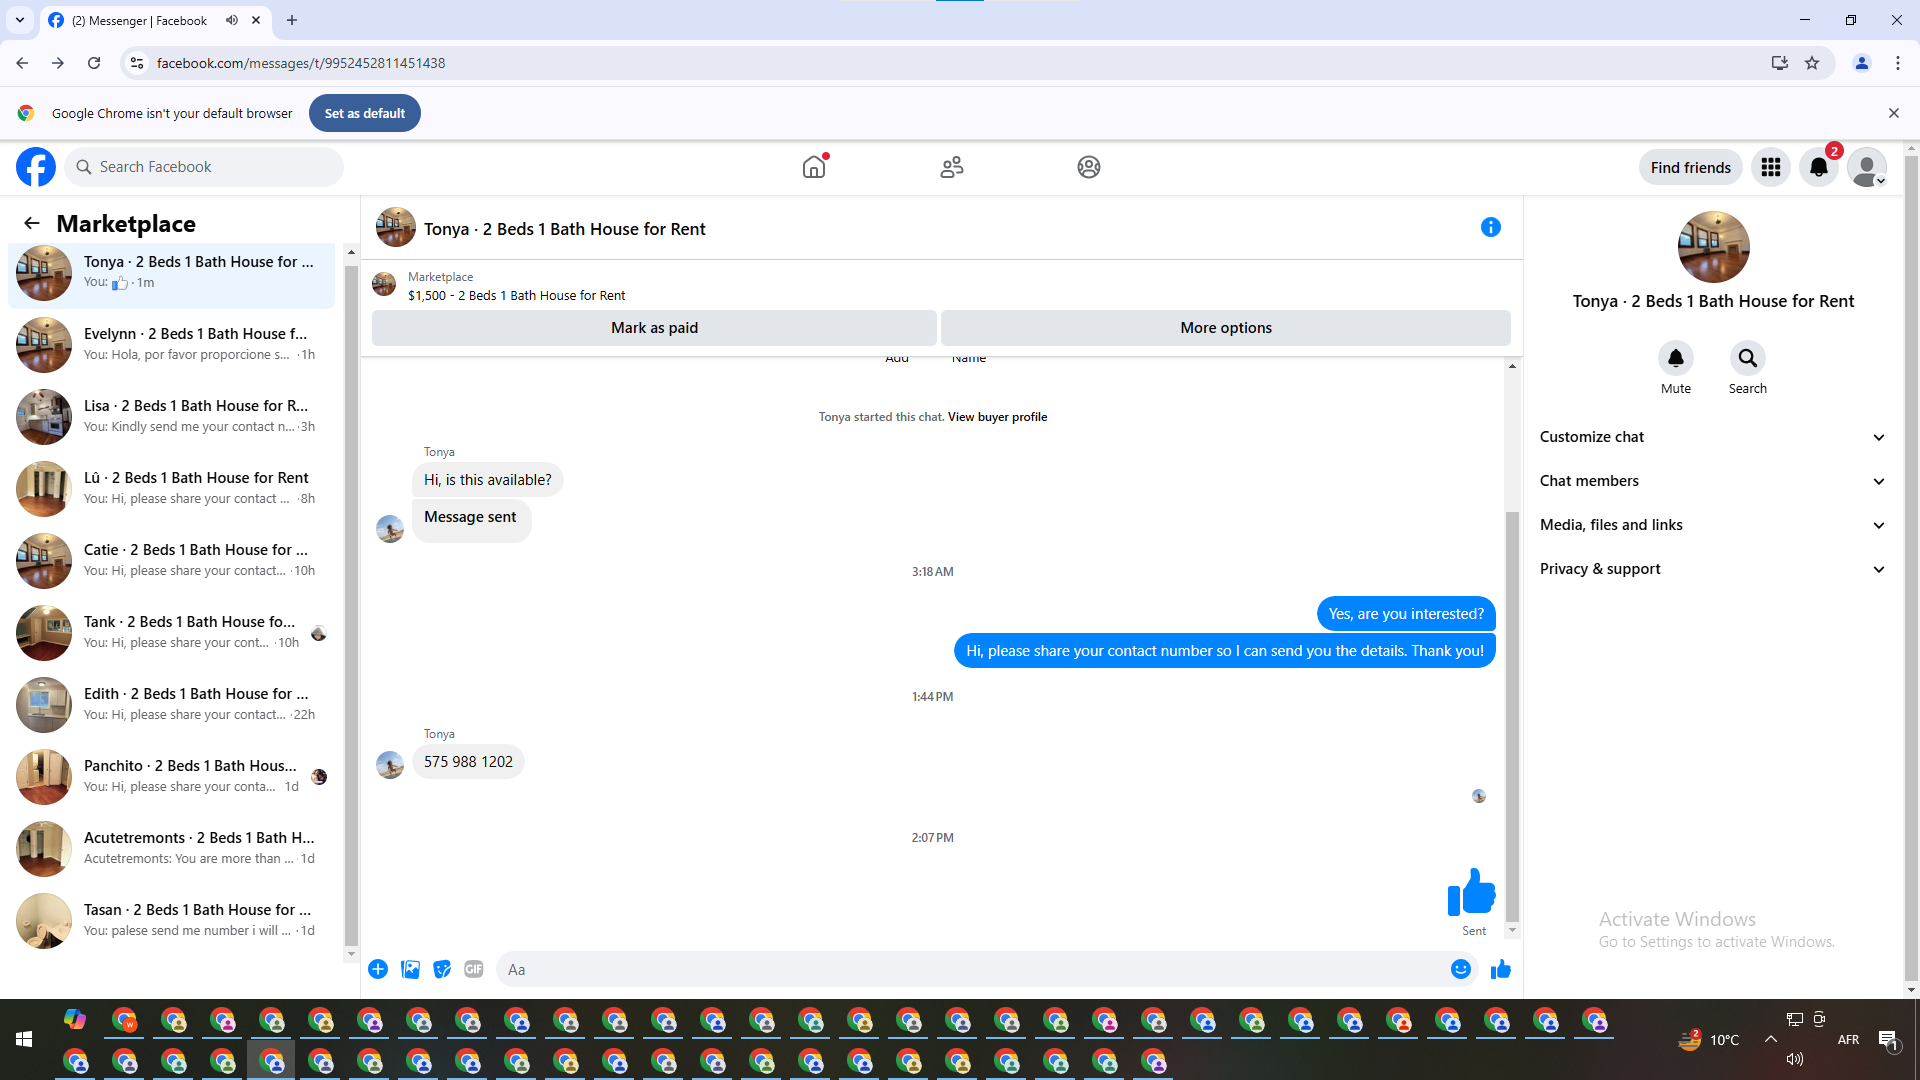Screen dimensions: 1920x1080
Task: Open Chrome profile icon in toolbar
Action: click(1862, 63)
